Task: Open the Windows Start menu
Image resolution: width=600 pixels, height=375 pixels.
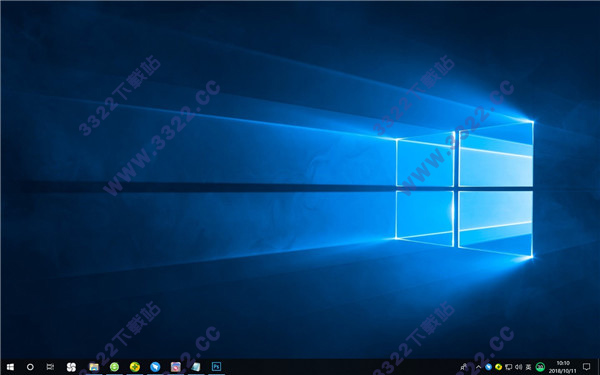Action: (x=10, y=367)
